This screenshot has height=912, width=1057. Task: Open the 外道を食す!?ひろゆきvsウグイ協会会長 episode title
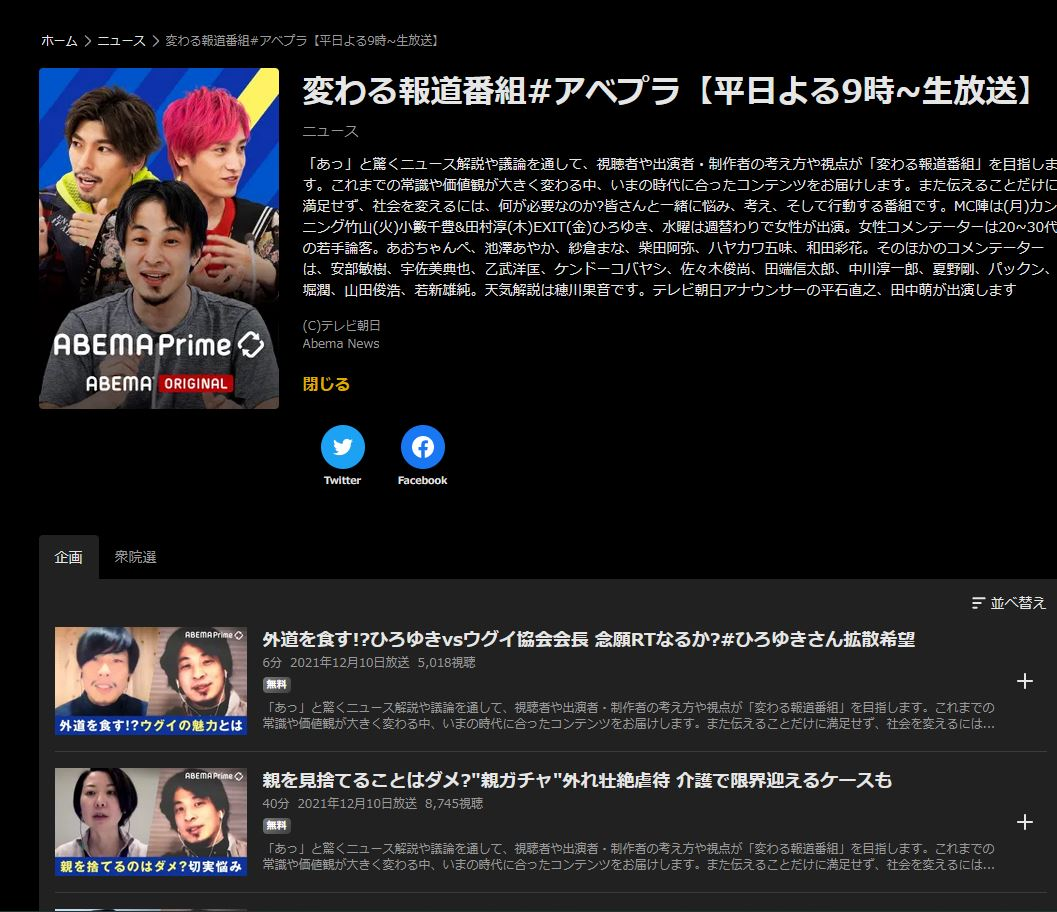pos(588,639)
